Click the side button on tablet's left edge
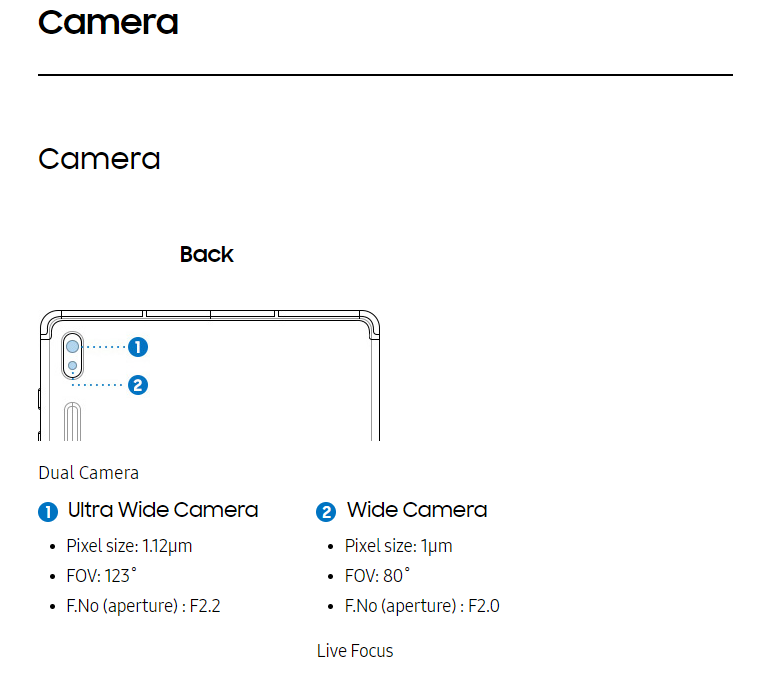The height and width of the screenshot is (684, 771). pyautogui.click(x=39, y=398)
